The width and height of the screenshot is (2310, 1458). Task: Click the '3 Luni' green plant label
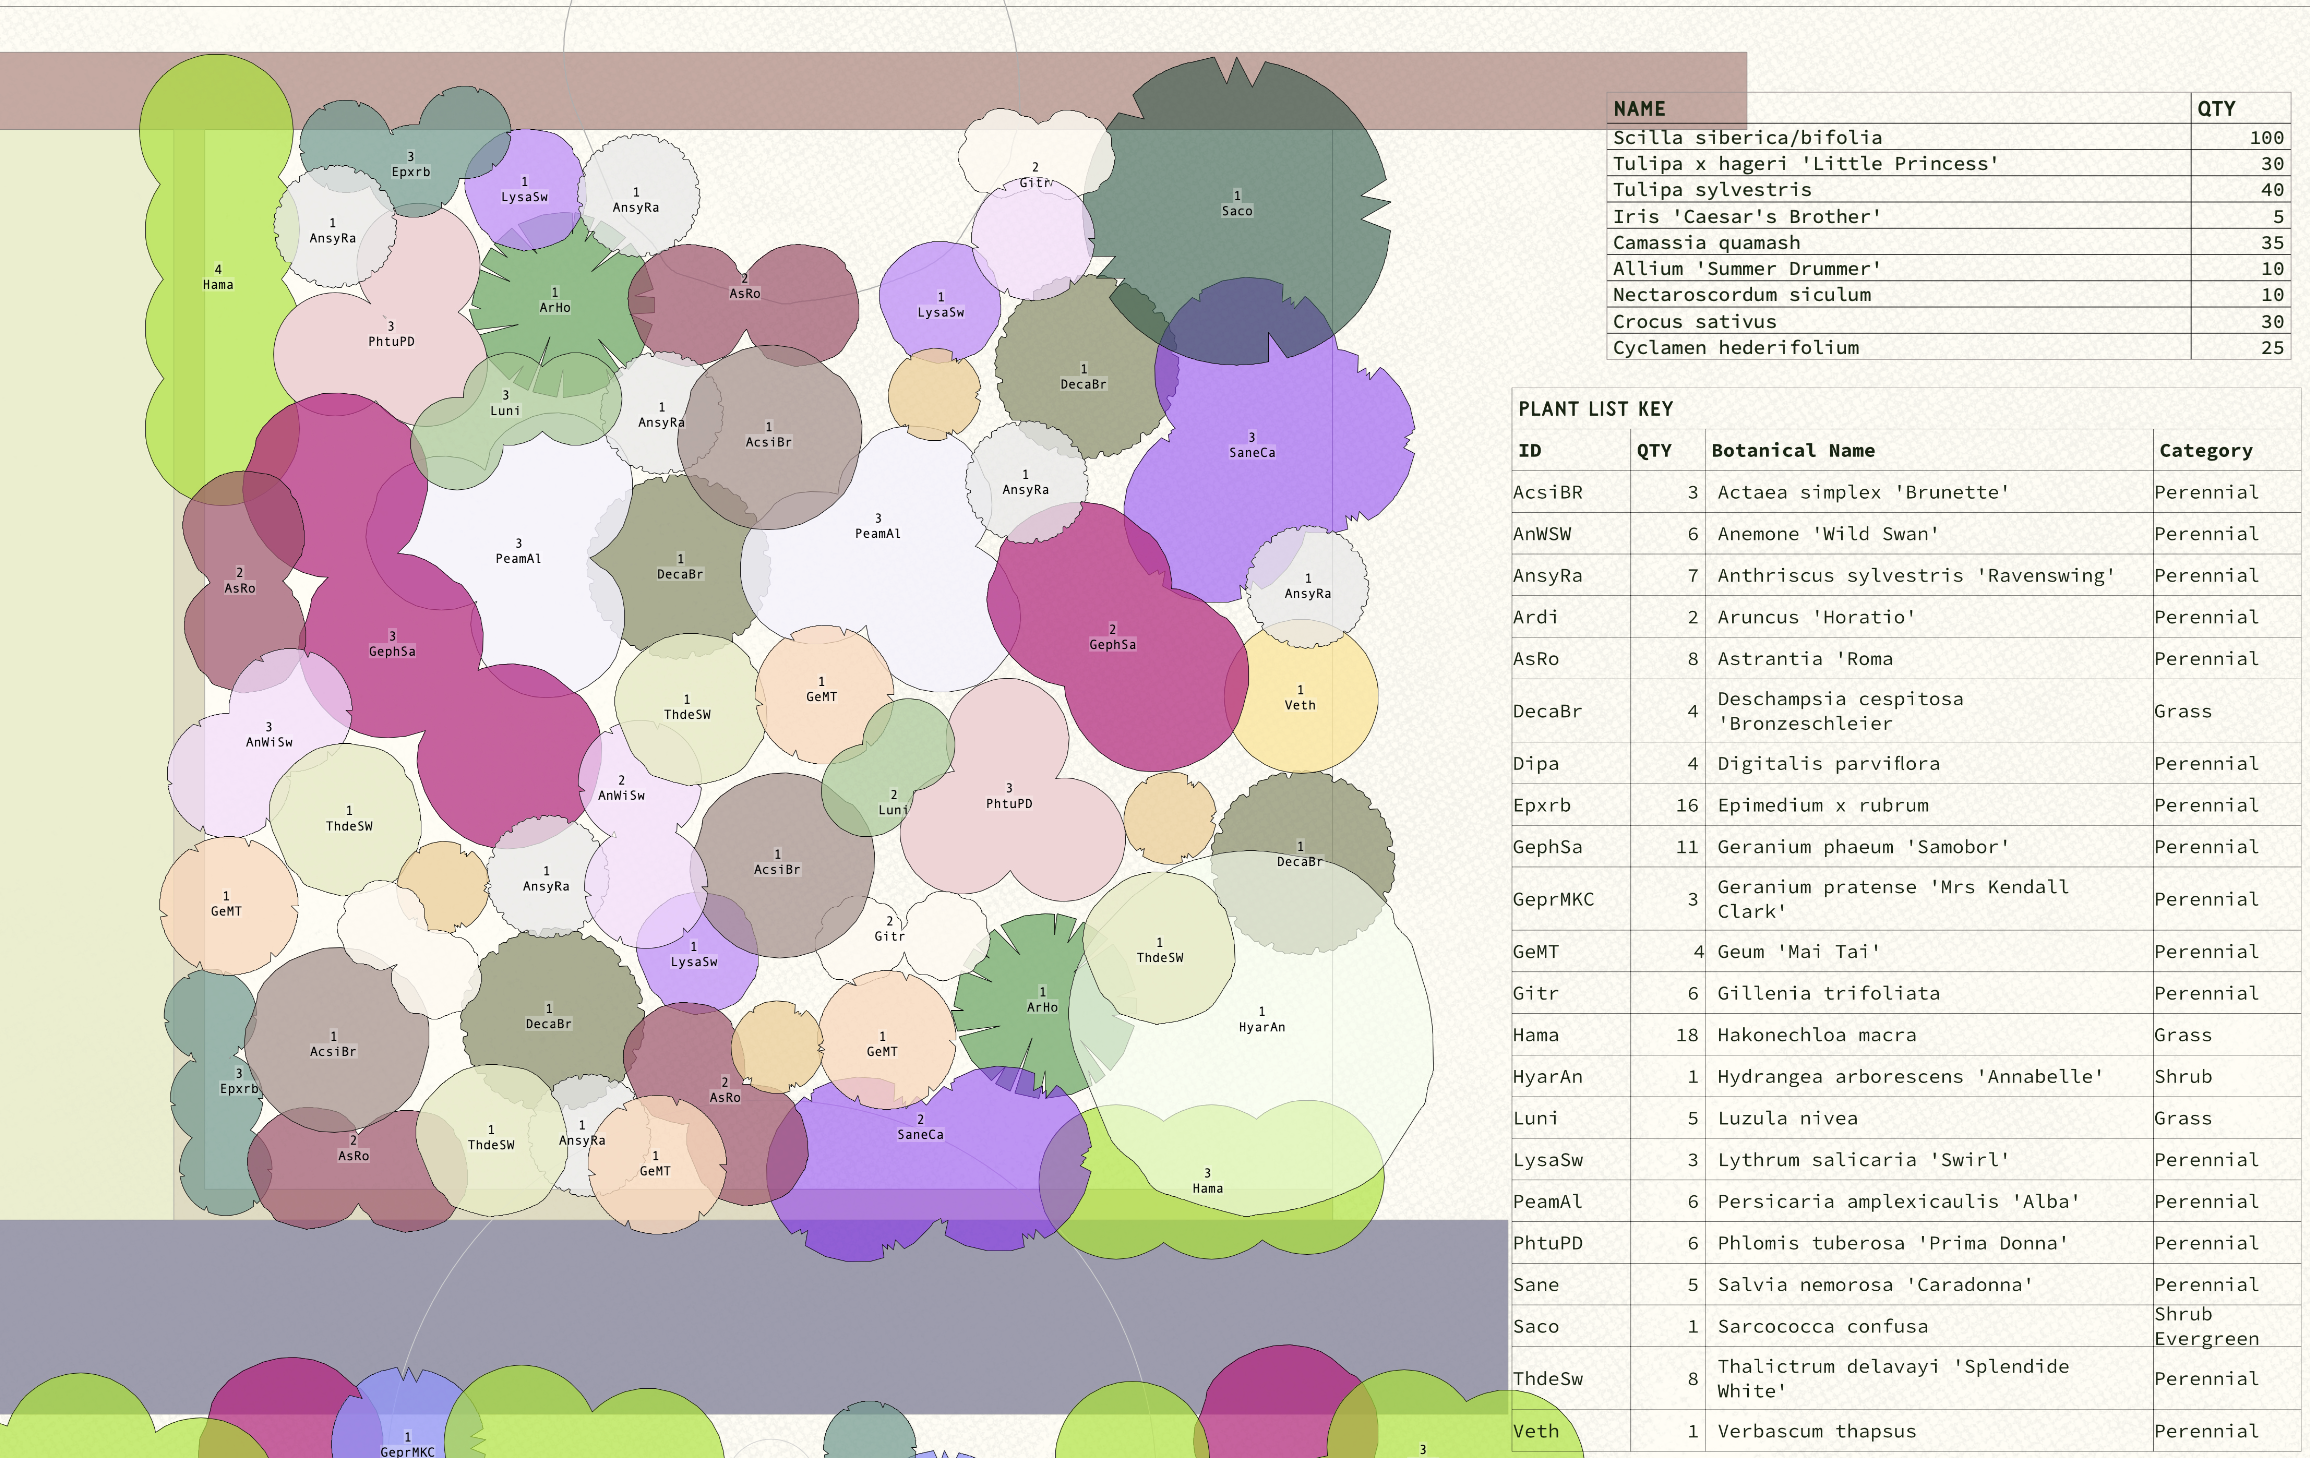(505, 403)
